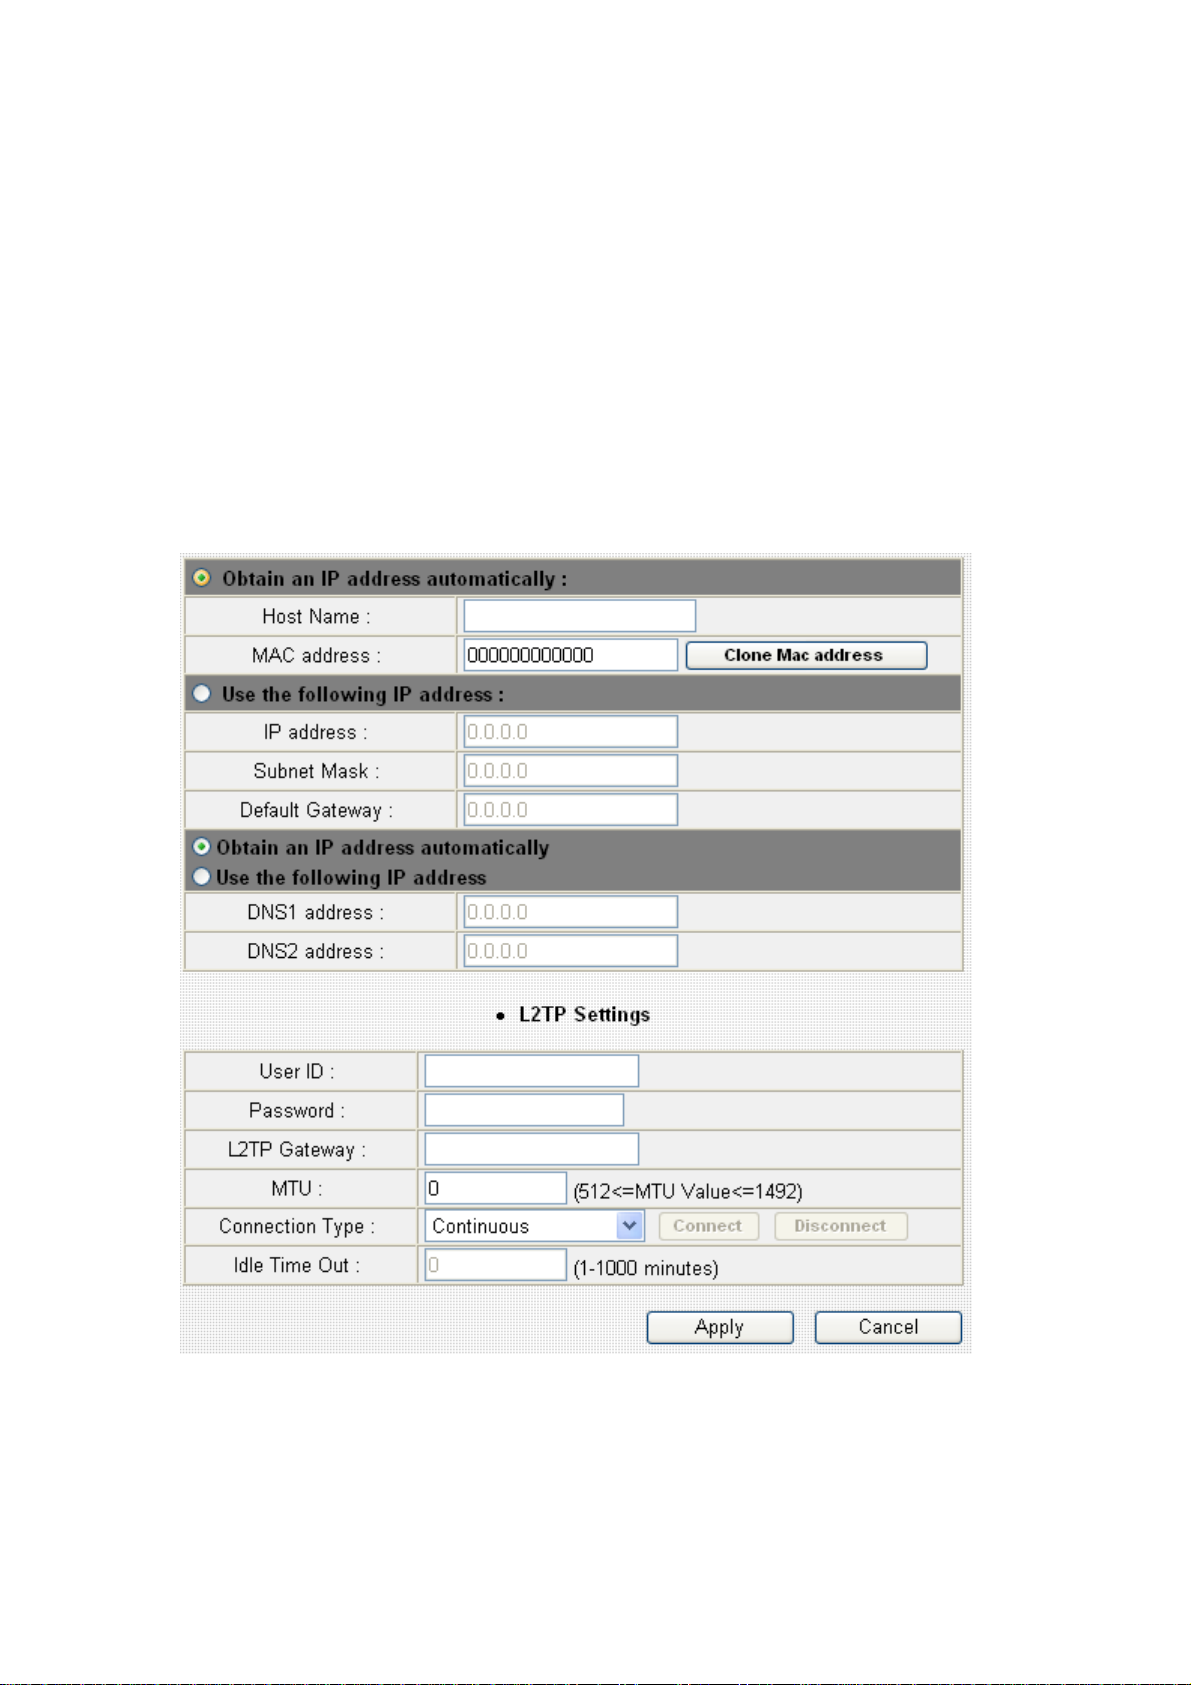Click into the MAC address field
Image resolution: width=1191 pixels, height=1685 pixels.
click(570, 655)
